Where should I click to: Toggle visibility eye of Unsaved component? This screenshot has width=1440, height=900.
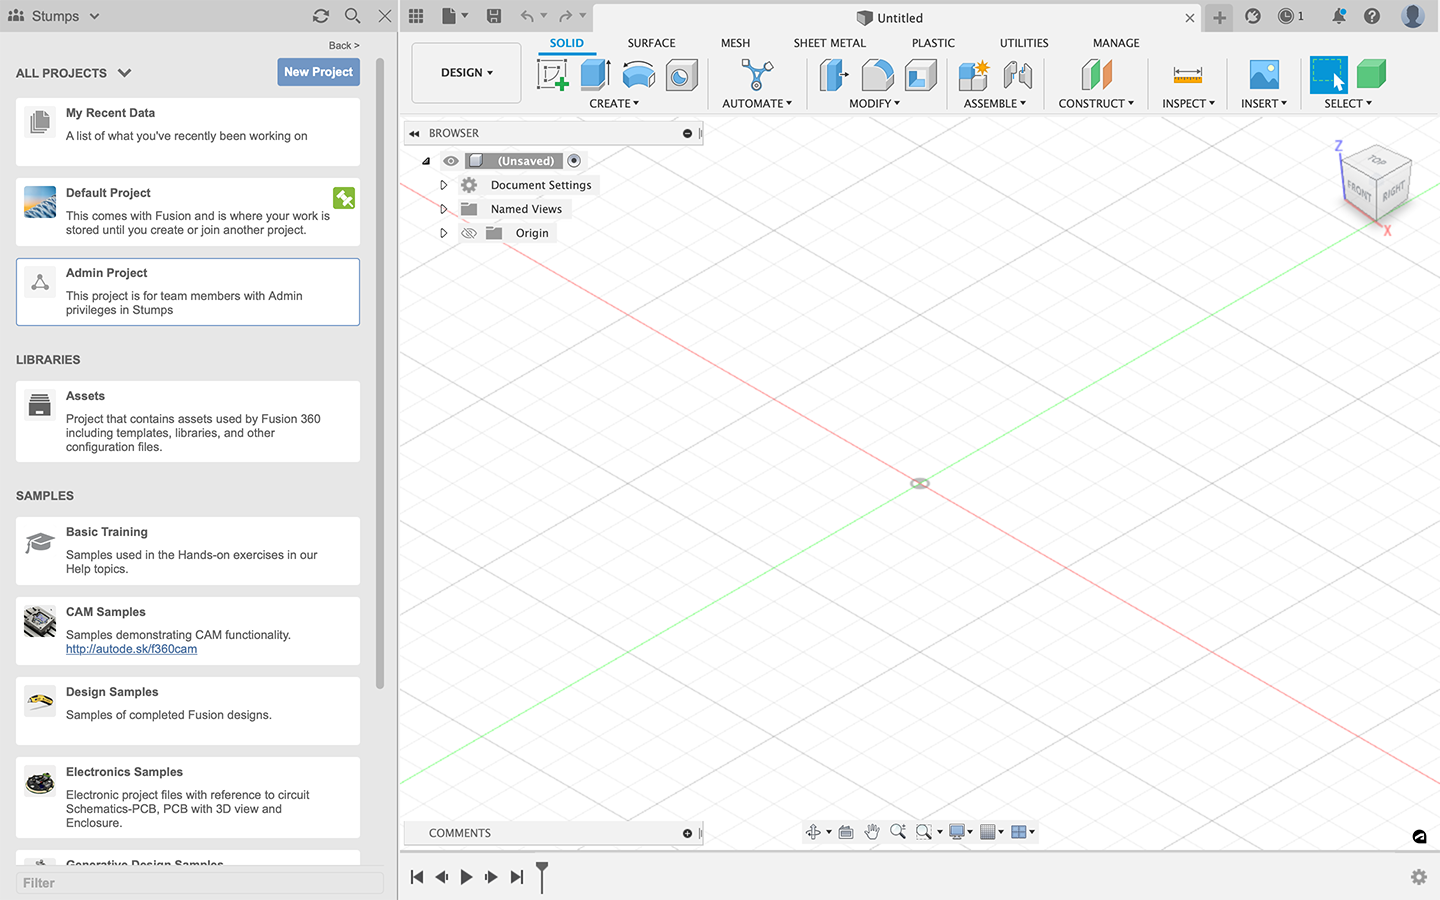click(451, 161)
